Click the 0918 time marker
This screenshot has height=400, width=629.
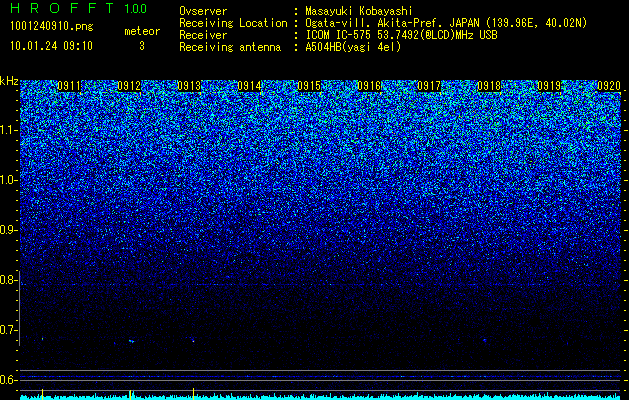(x=489, y=86)
